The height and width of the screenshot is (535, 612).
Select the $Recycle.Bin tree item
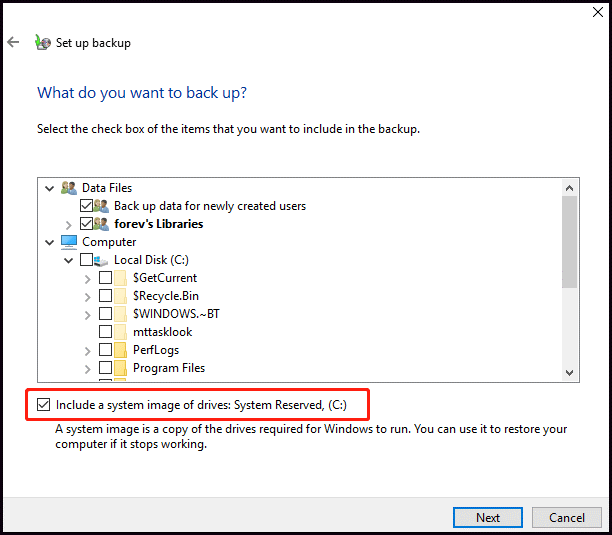click(x=165, y=296)
